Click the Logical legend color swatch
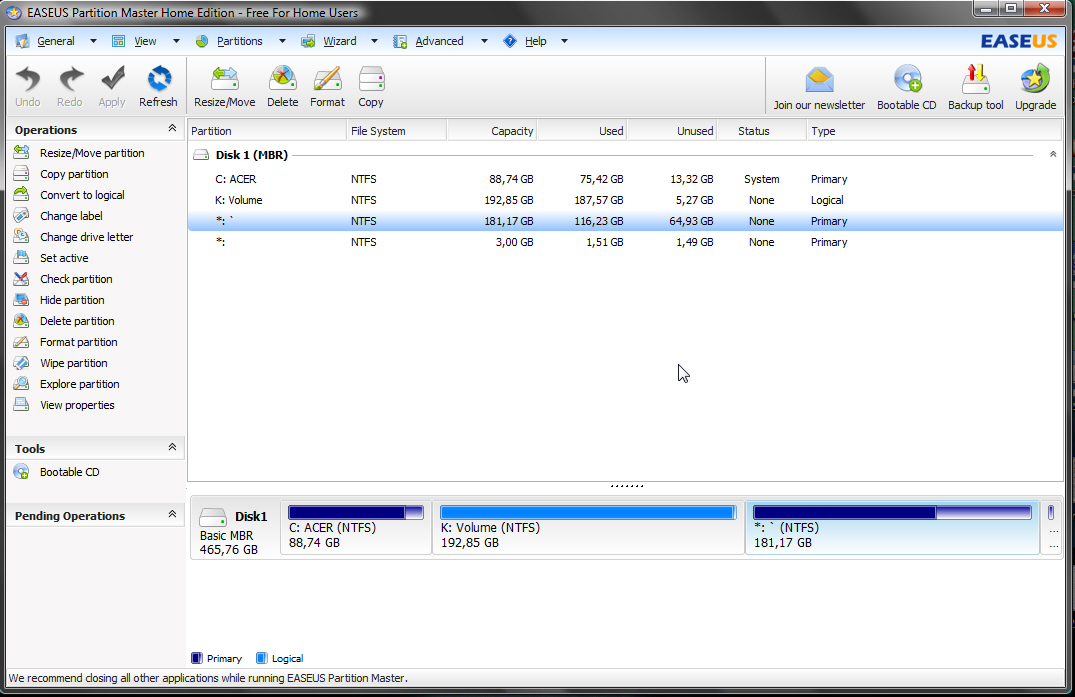This screenshot has width=1075, height=697. point(261,658)
